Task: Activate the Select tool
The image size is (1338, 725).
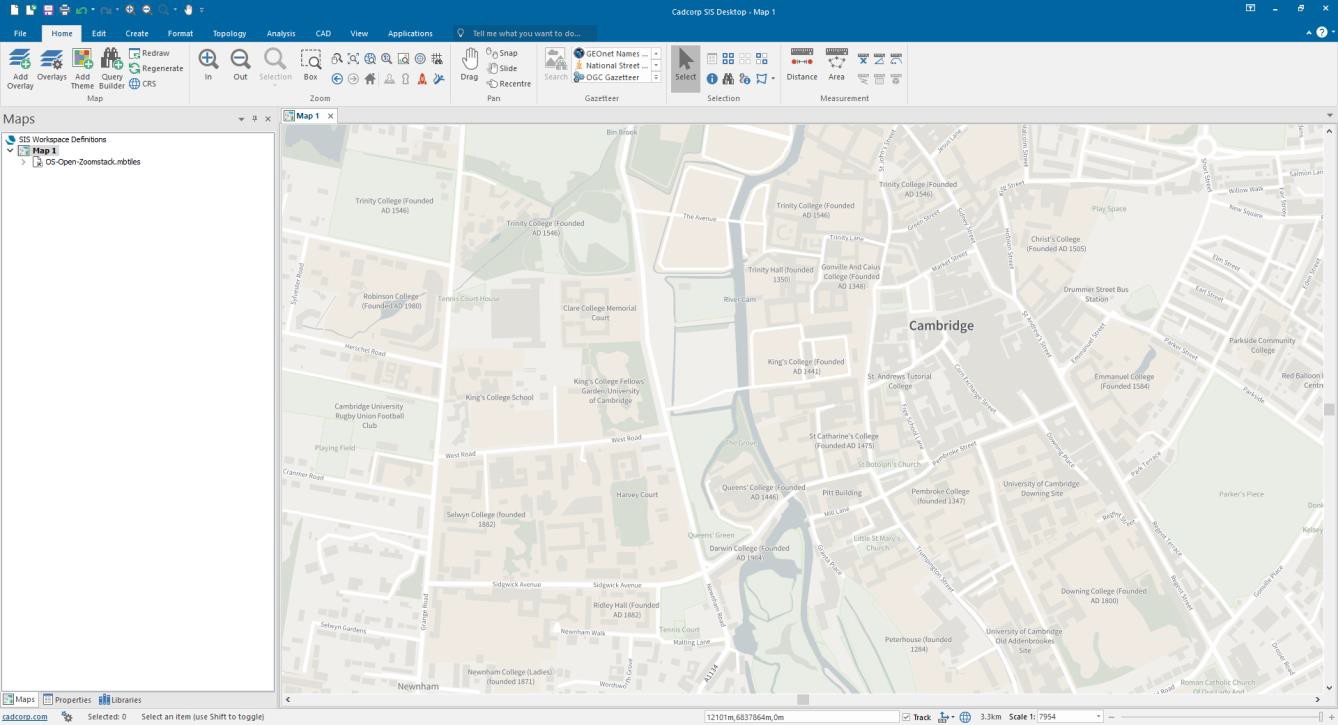Action: (685, 68)
